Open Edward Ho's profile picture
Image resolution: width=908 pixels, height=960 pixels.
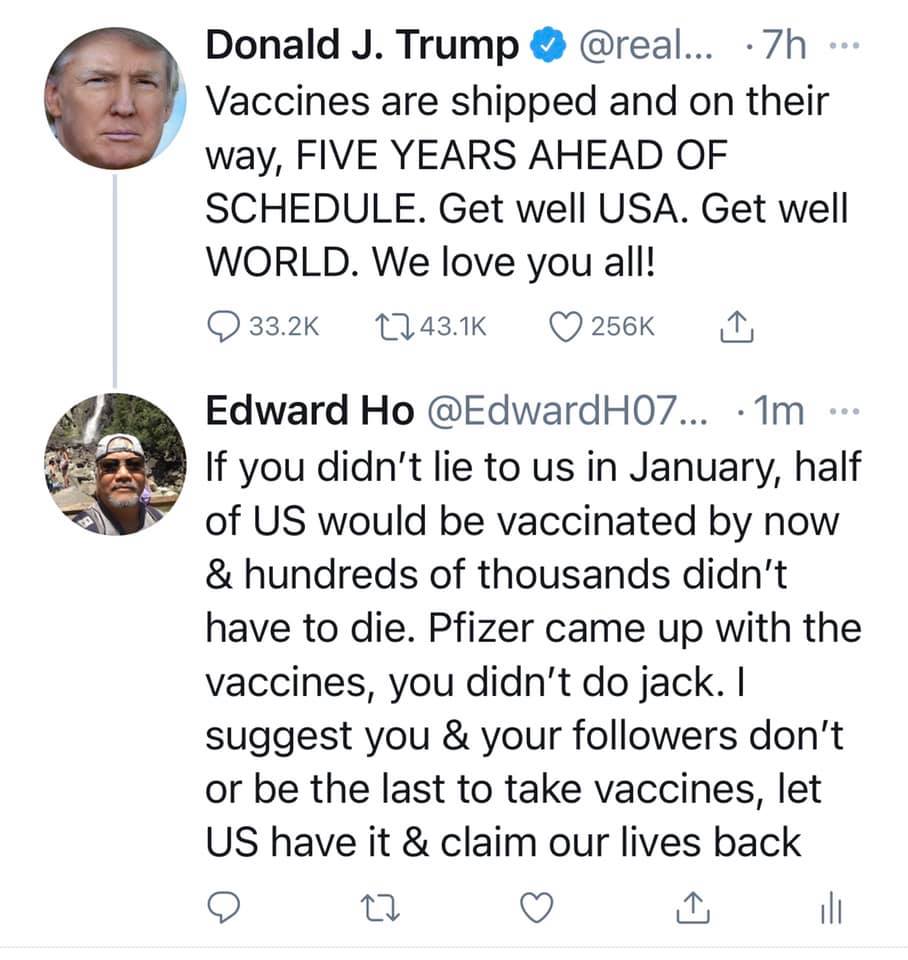115,465
